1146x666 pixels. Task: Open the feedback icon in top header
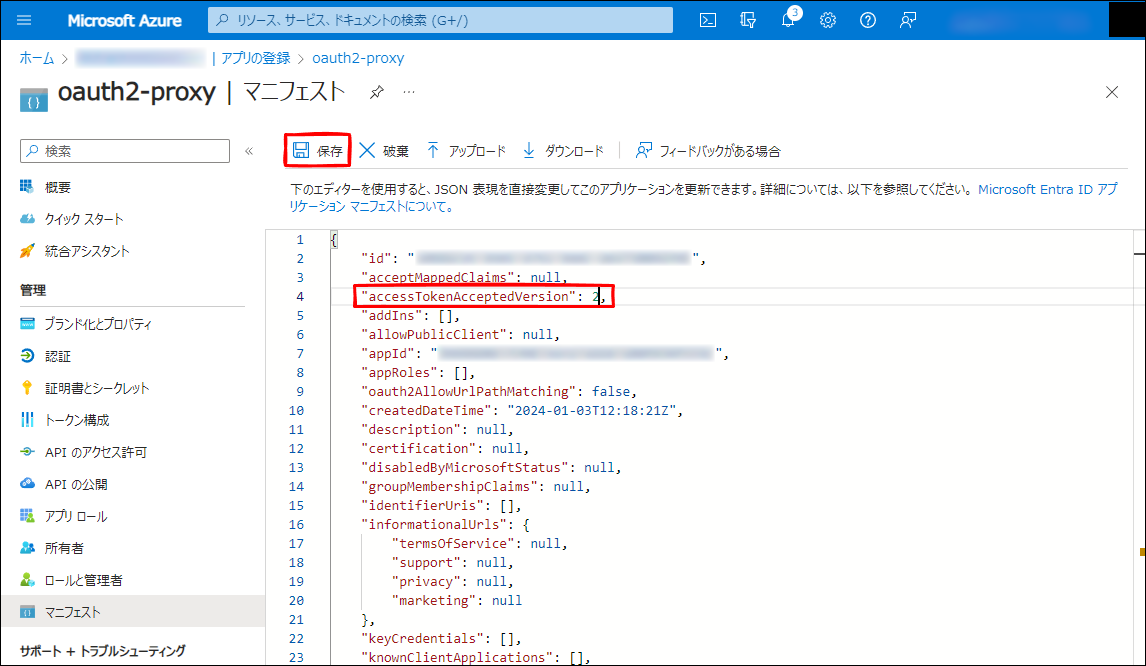[x=908, y=20]
